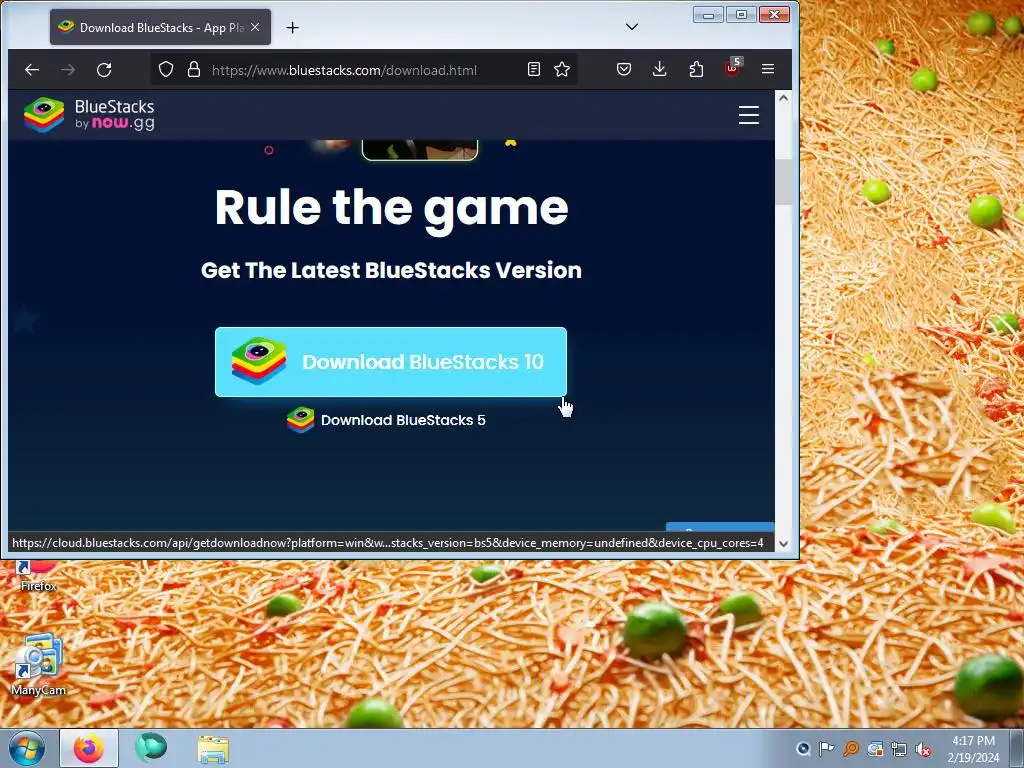Screen dimensions: 1024x768
Task: Click the vertical scrollbar thumb
Action: coord(784,182)
